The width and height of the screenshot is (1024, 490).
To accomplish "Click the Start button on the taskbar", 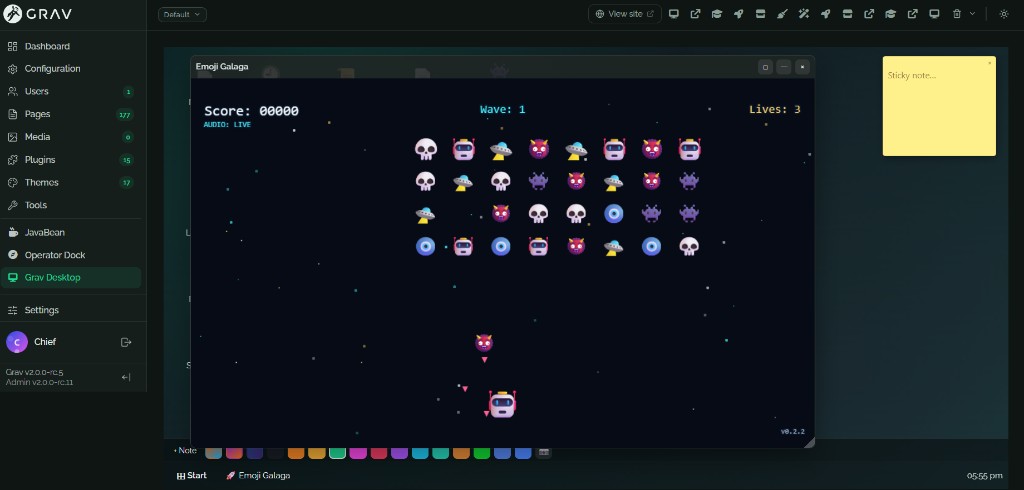I will click(191, 476).
